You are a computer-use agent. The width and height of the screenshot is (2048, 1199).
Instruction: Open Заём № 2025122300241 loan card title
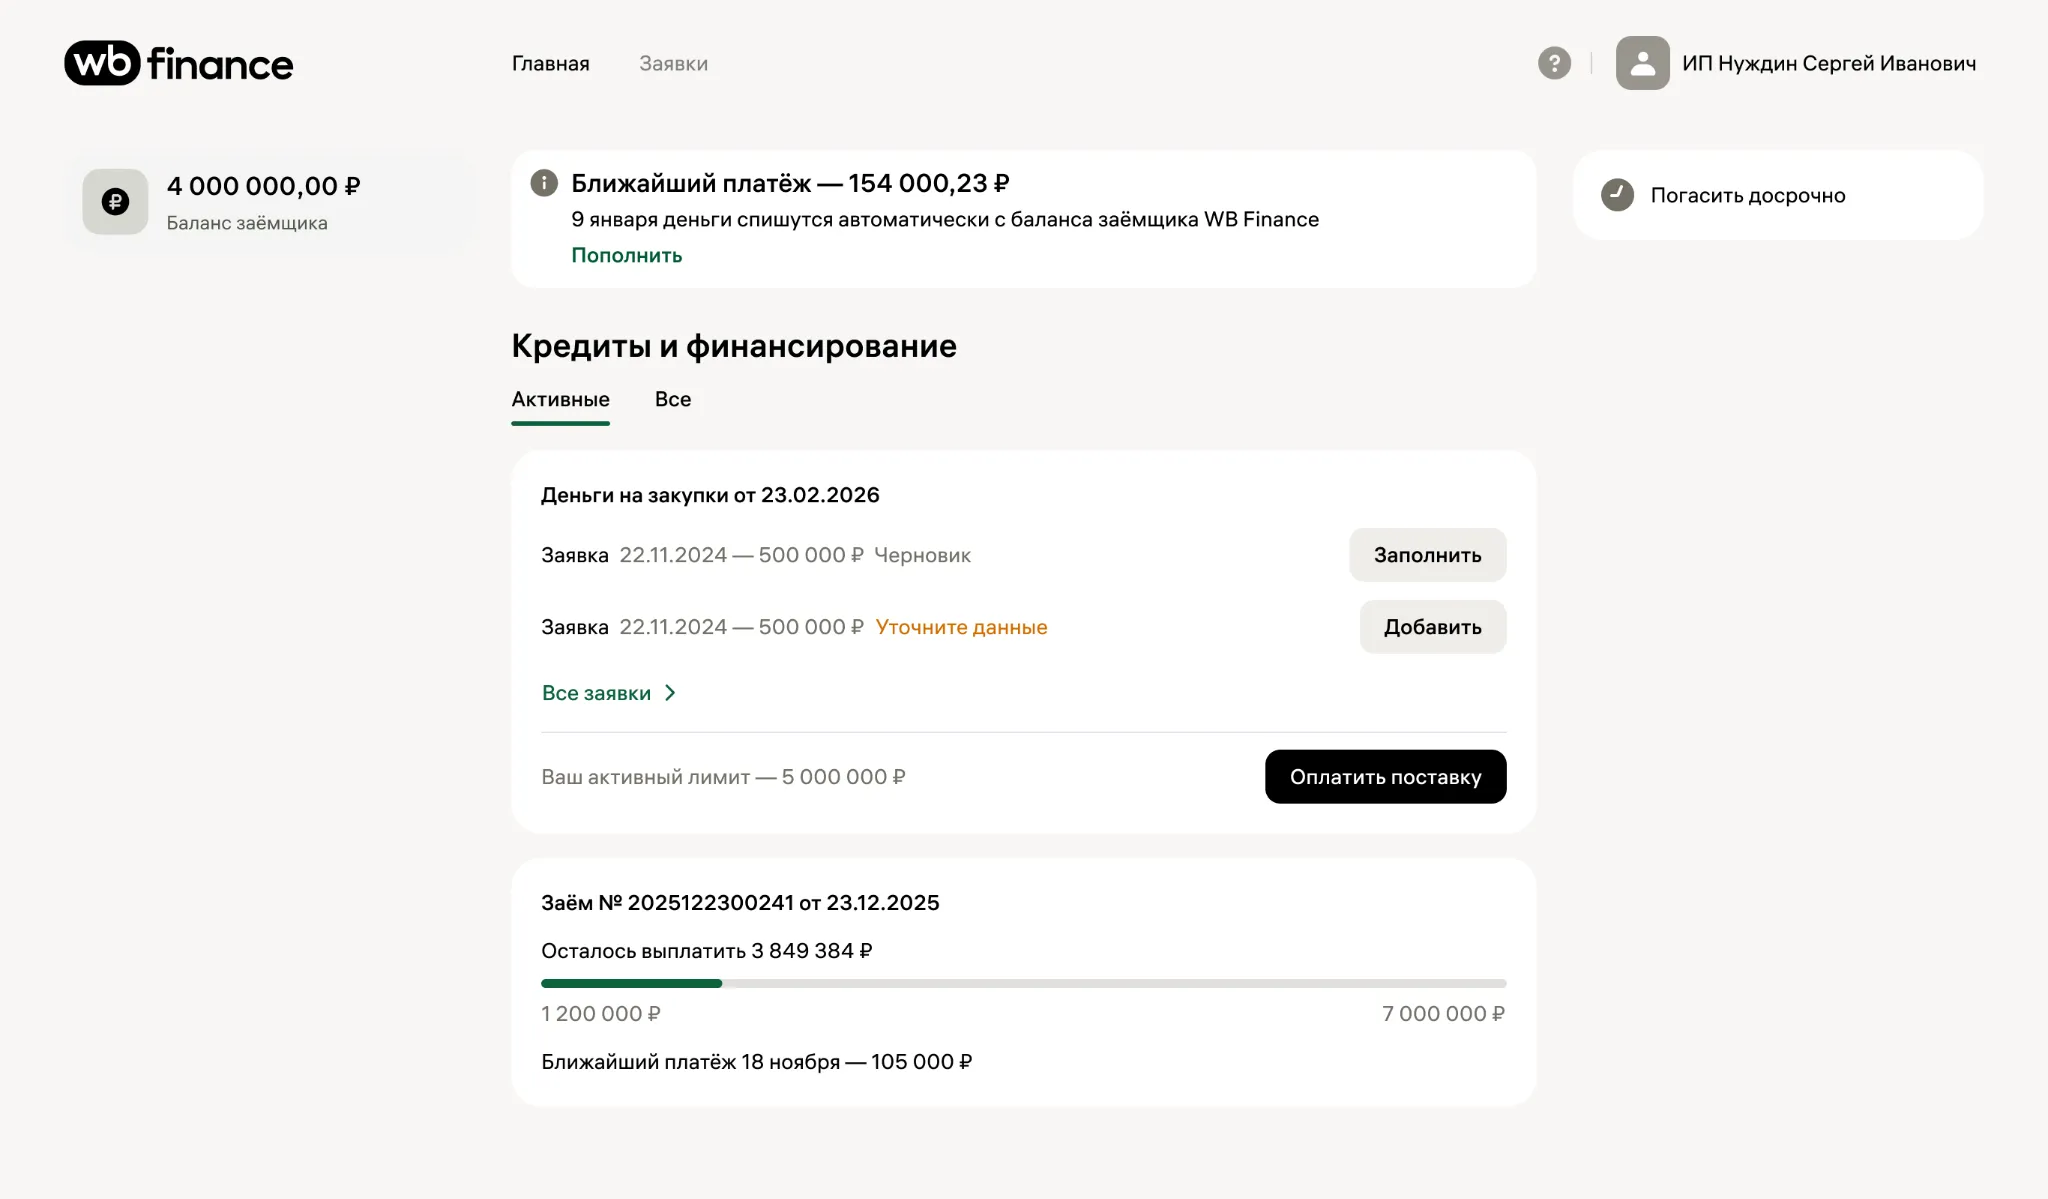tap(740, 903)
